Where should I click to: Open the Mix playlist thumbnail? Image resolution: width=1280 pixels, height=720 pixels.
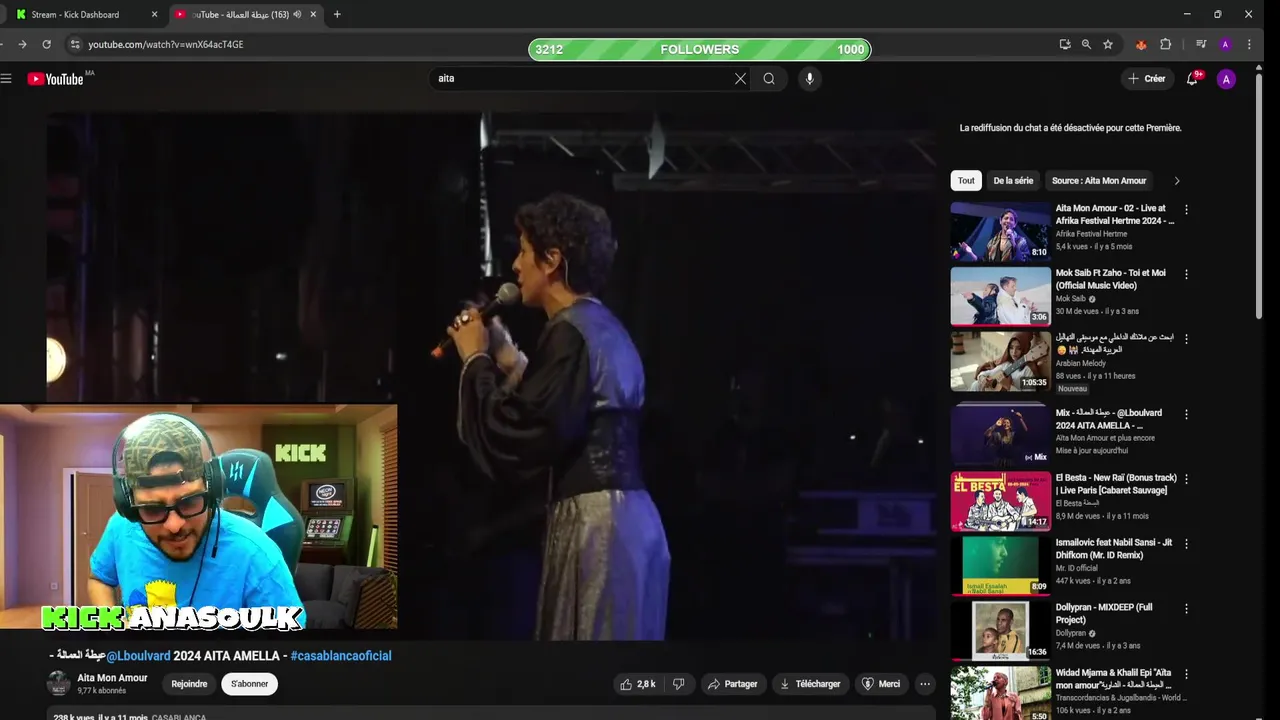point(1000,435)
